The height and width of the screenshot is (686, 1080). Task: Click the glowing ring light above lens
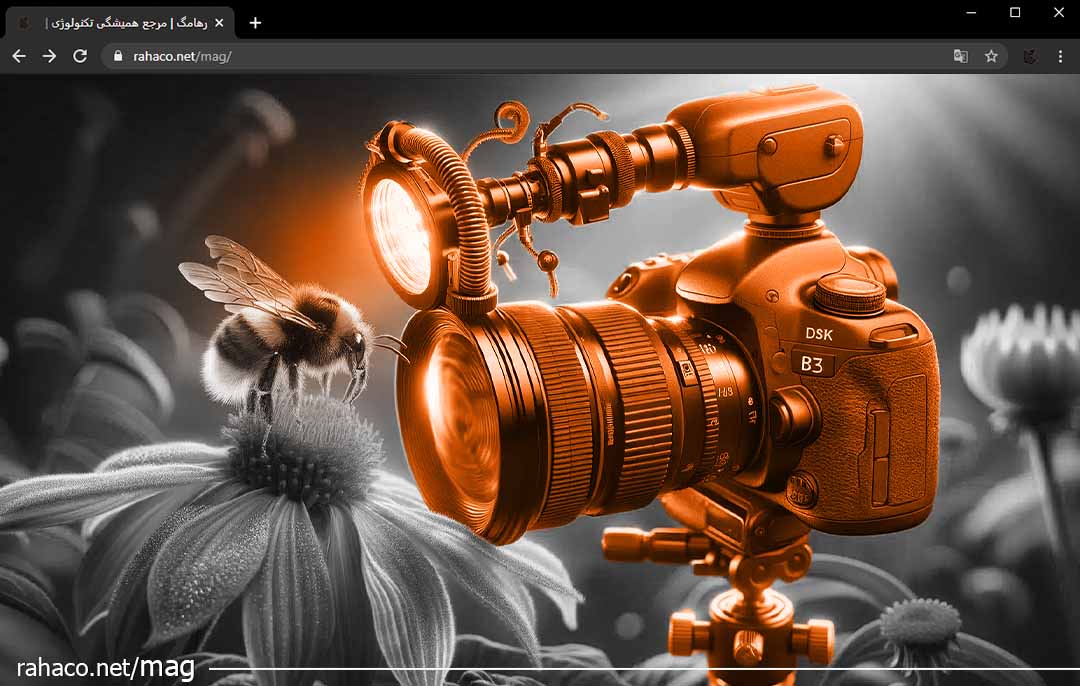[398, 227]
